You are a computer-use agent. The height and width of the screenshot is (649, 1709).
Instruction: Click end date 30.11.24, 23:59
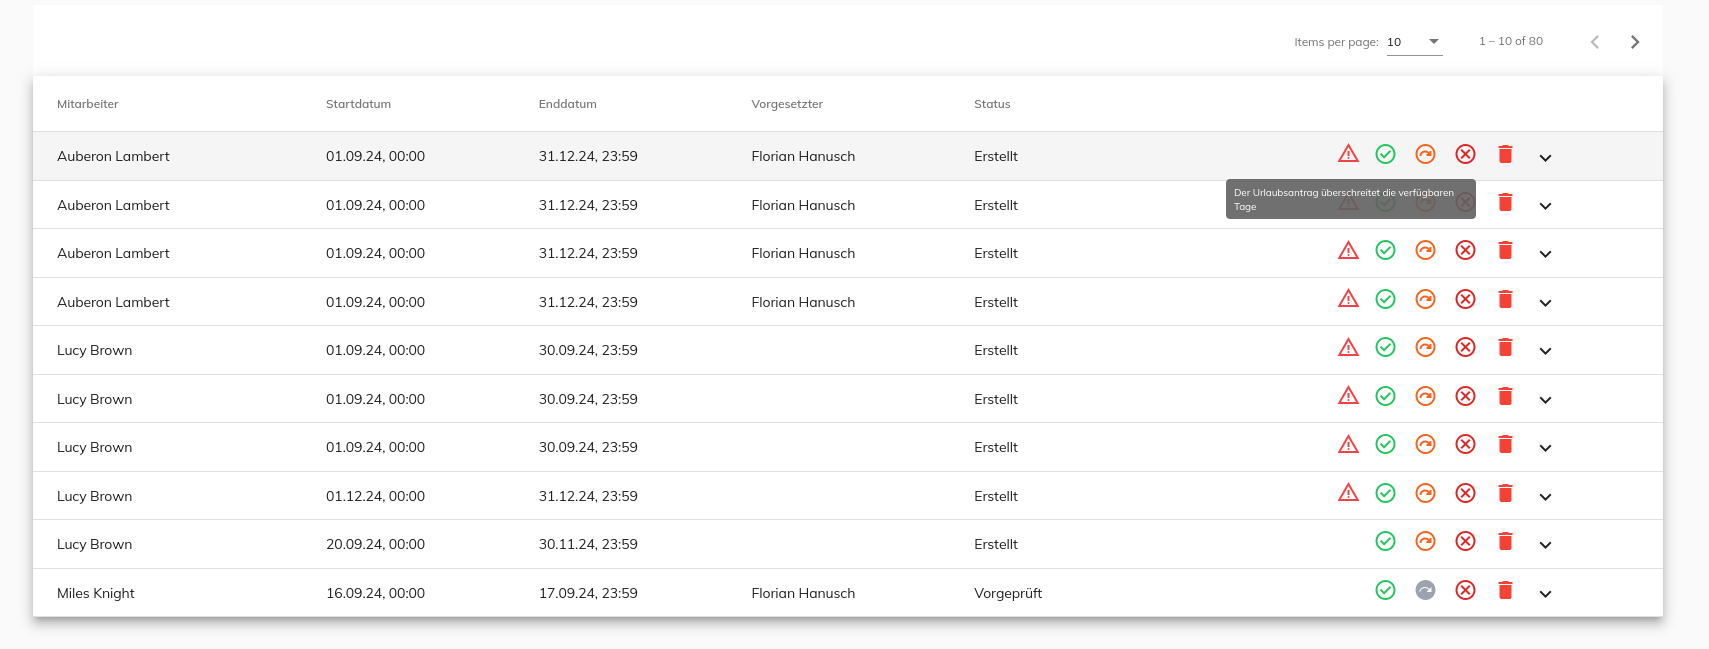[588, 544]
